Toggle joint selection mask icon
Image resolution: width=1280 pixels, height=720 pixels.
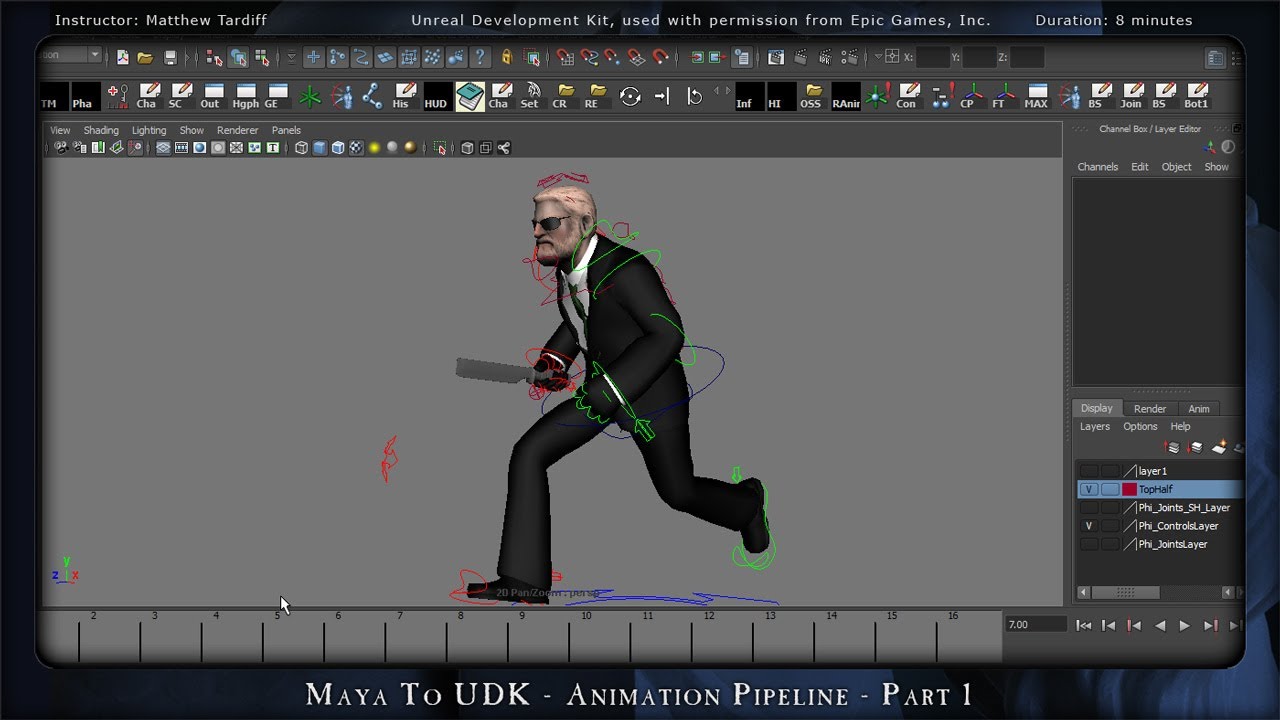click(337, 58)
